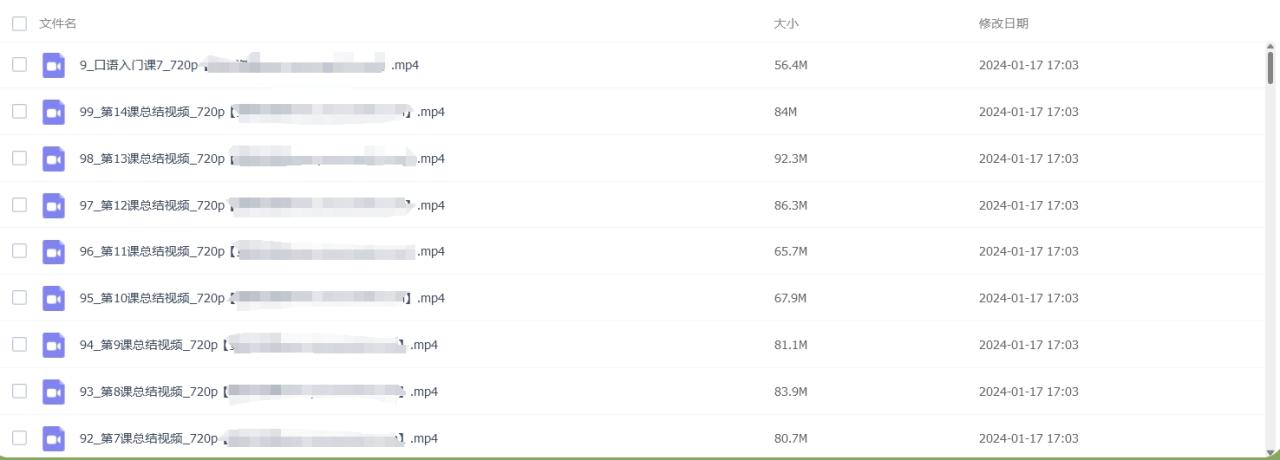Click video icon for 9_口语入门课7 file
Image resolution: width=1280 pixels, height=460 pixels.
(54, 66)
